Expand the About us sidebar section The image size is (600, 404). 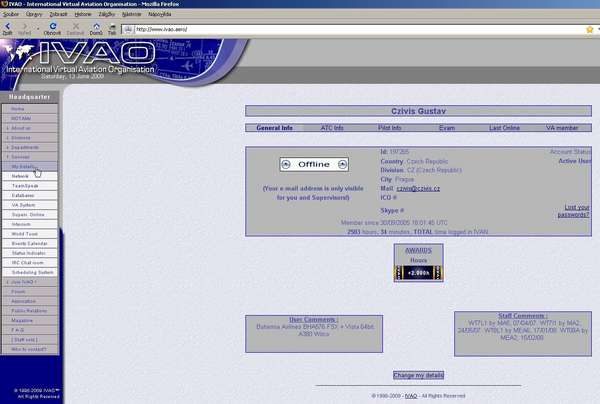coord(30,128)
